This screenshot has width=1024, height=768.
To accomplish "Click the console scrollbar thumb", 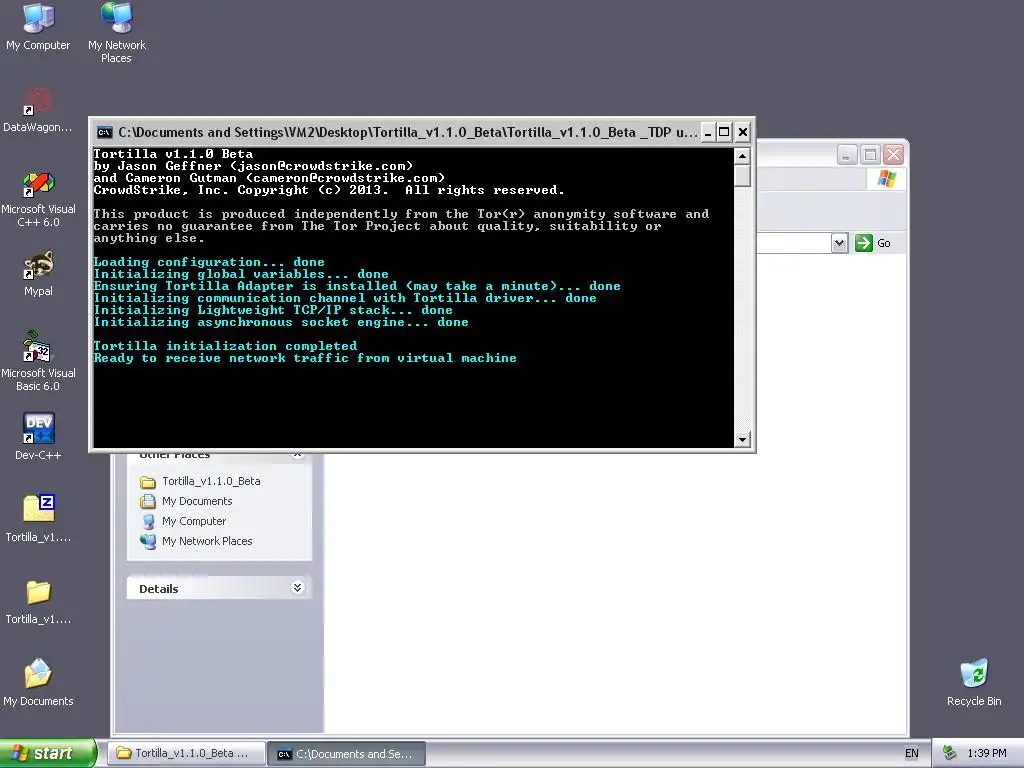I will (742, 176).
